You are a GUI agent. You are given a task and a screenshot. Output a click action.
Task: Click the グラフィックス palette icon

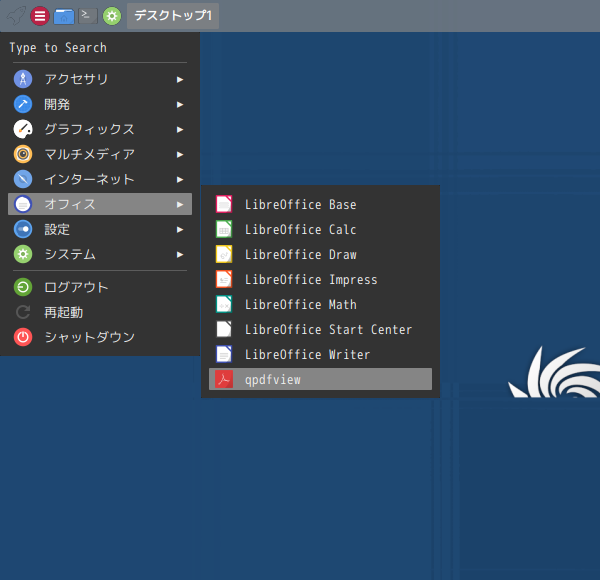point(23,129)
